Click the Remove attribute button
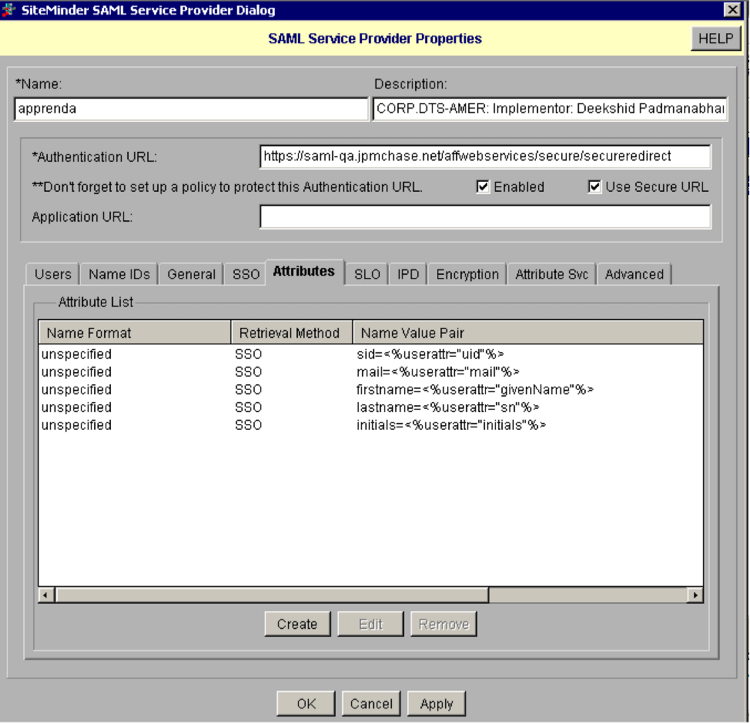 [x=443, y=624]
